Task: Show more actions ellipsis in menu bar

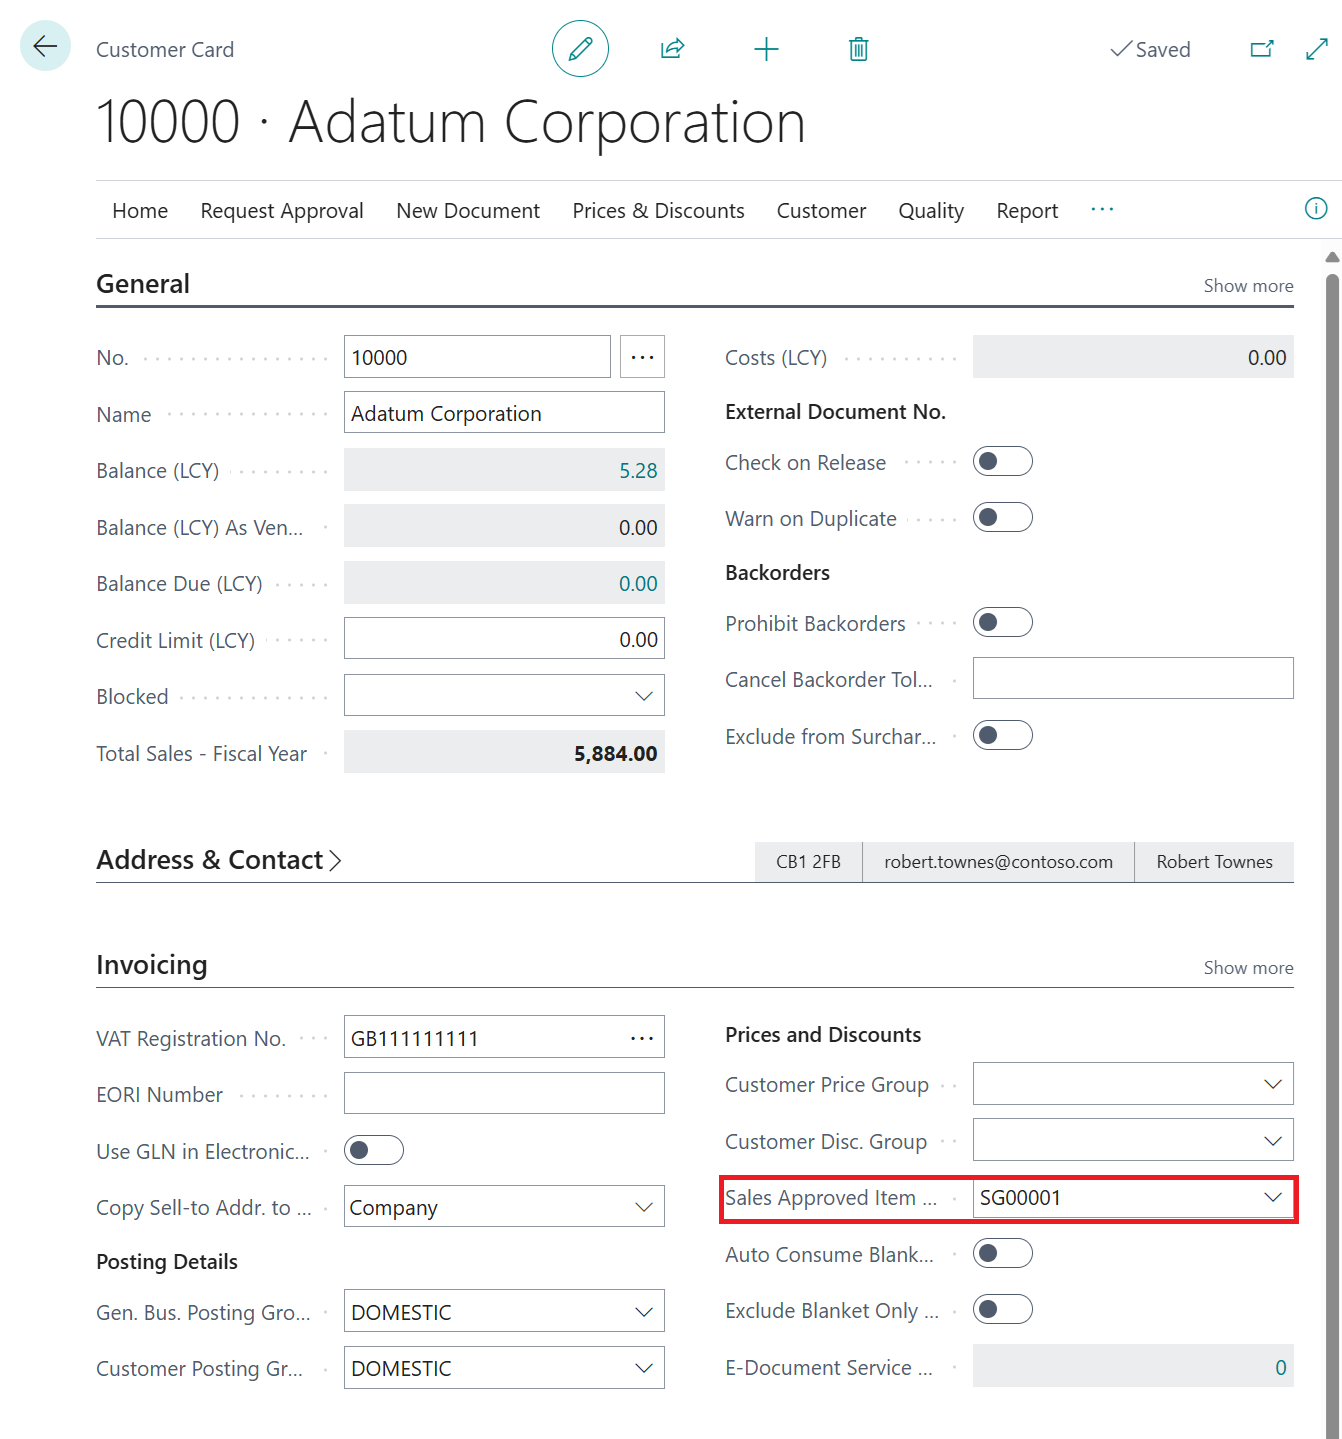Action: pos(1102,209)
